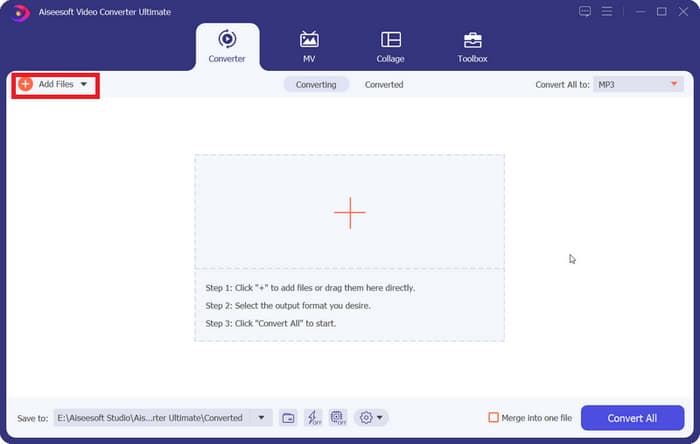Click the large plus in drop area
700x444 pixels.
click(x=350, y=213)
